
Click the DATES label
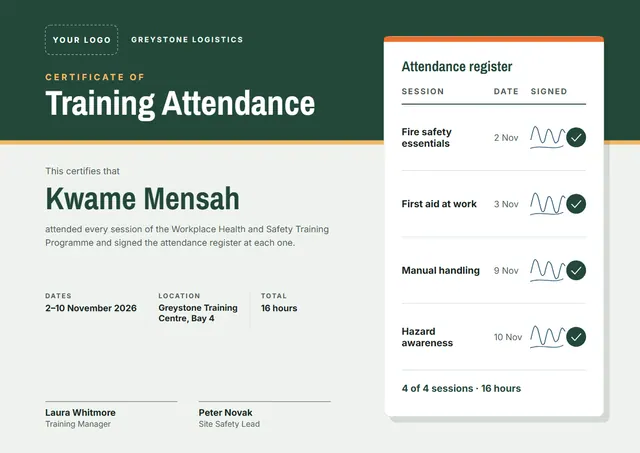point(58,296)
